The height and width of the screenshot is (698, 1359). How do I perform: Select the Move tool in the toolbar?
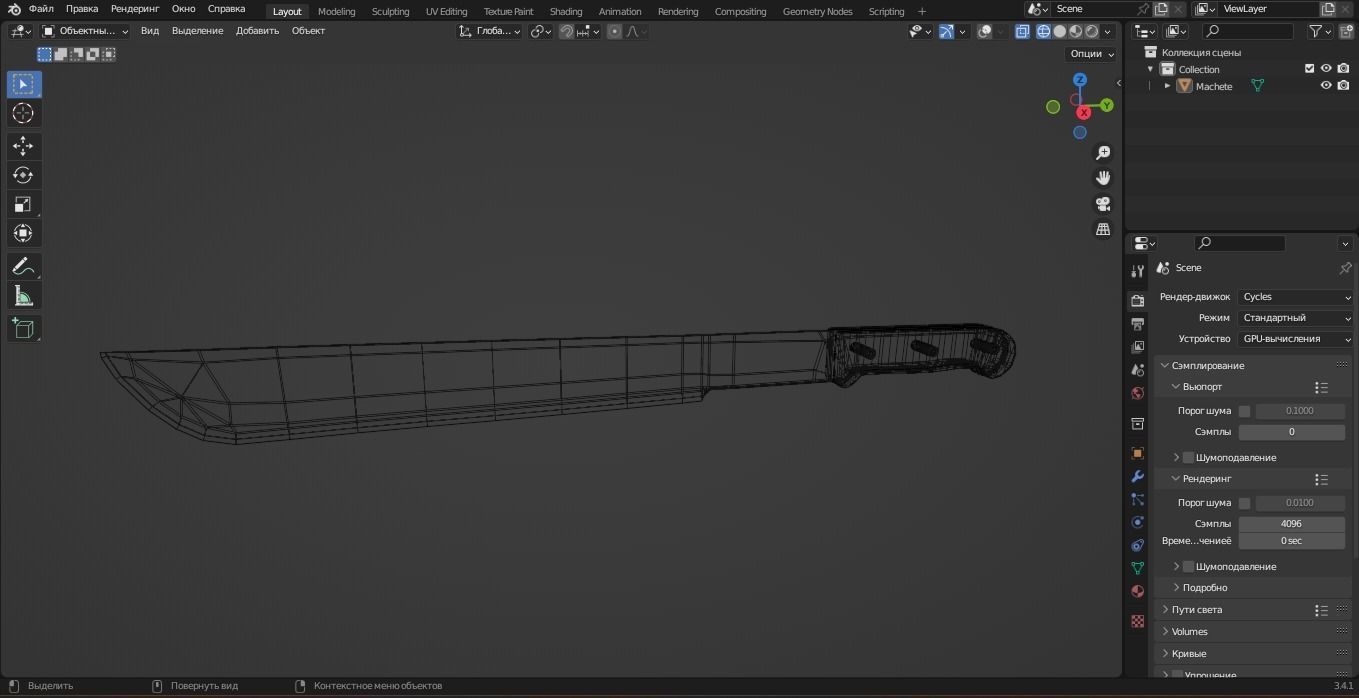(x=23, y=146)
